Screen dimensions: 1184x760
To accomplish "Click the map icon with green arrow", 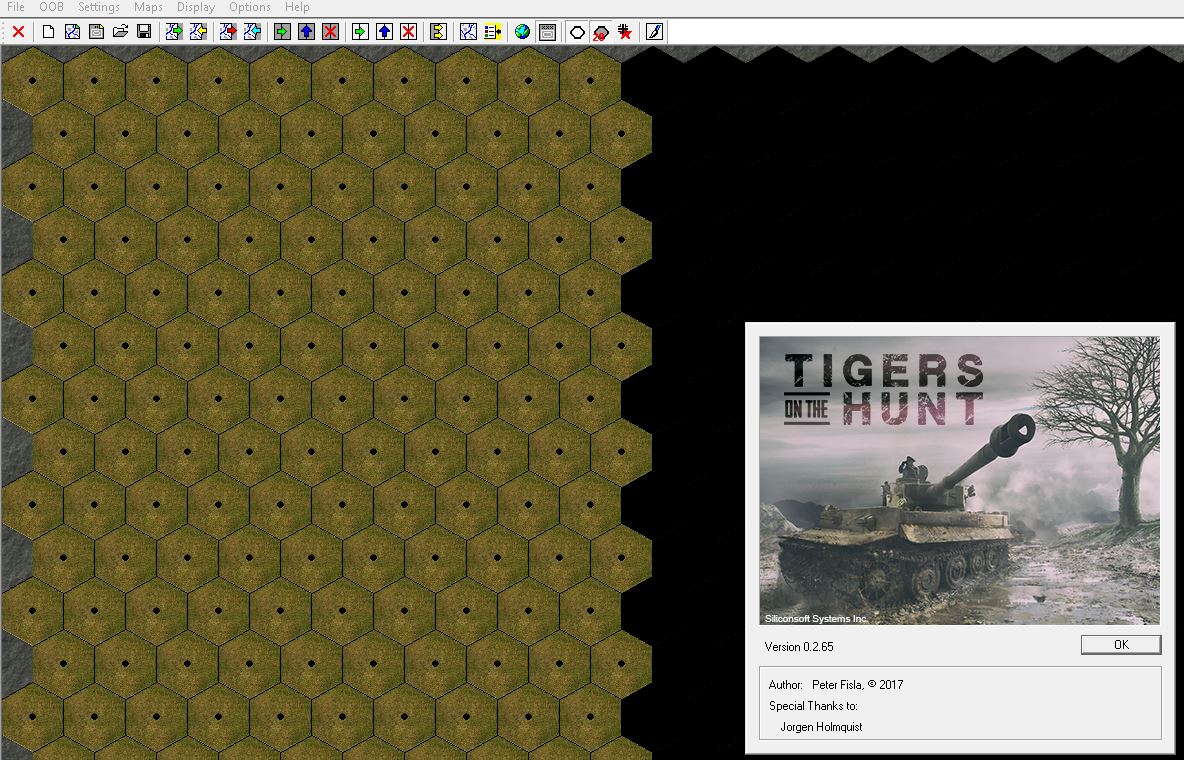I will click(174, 32).
